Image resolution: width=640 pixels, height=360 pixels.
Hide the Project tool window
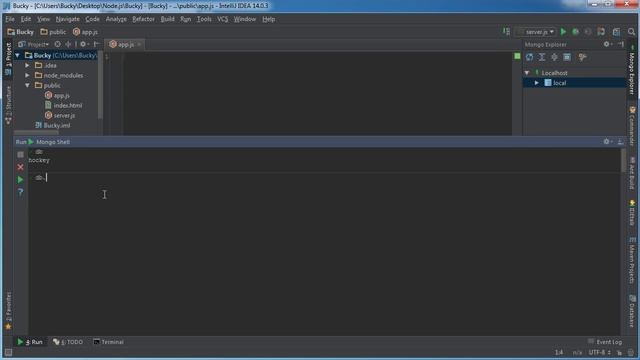[x=96, y=44]
